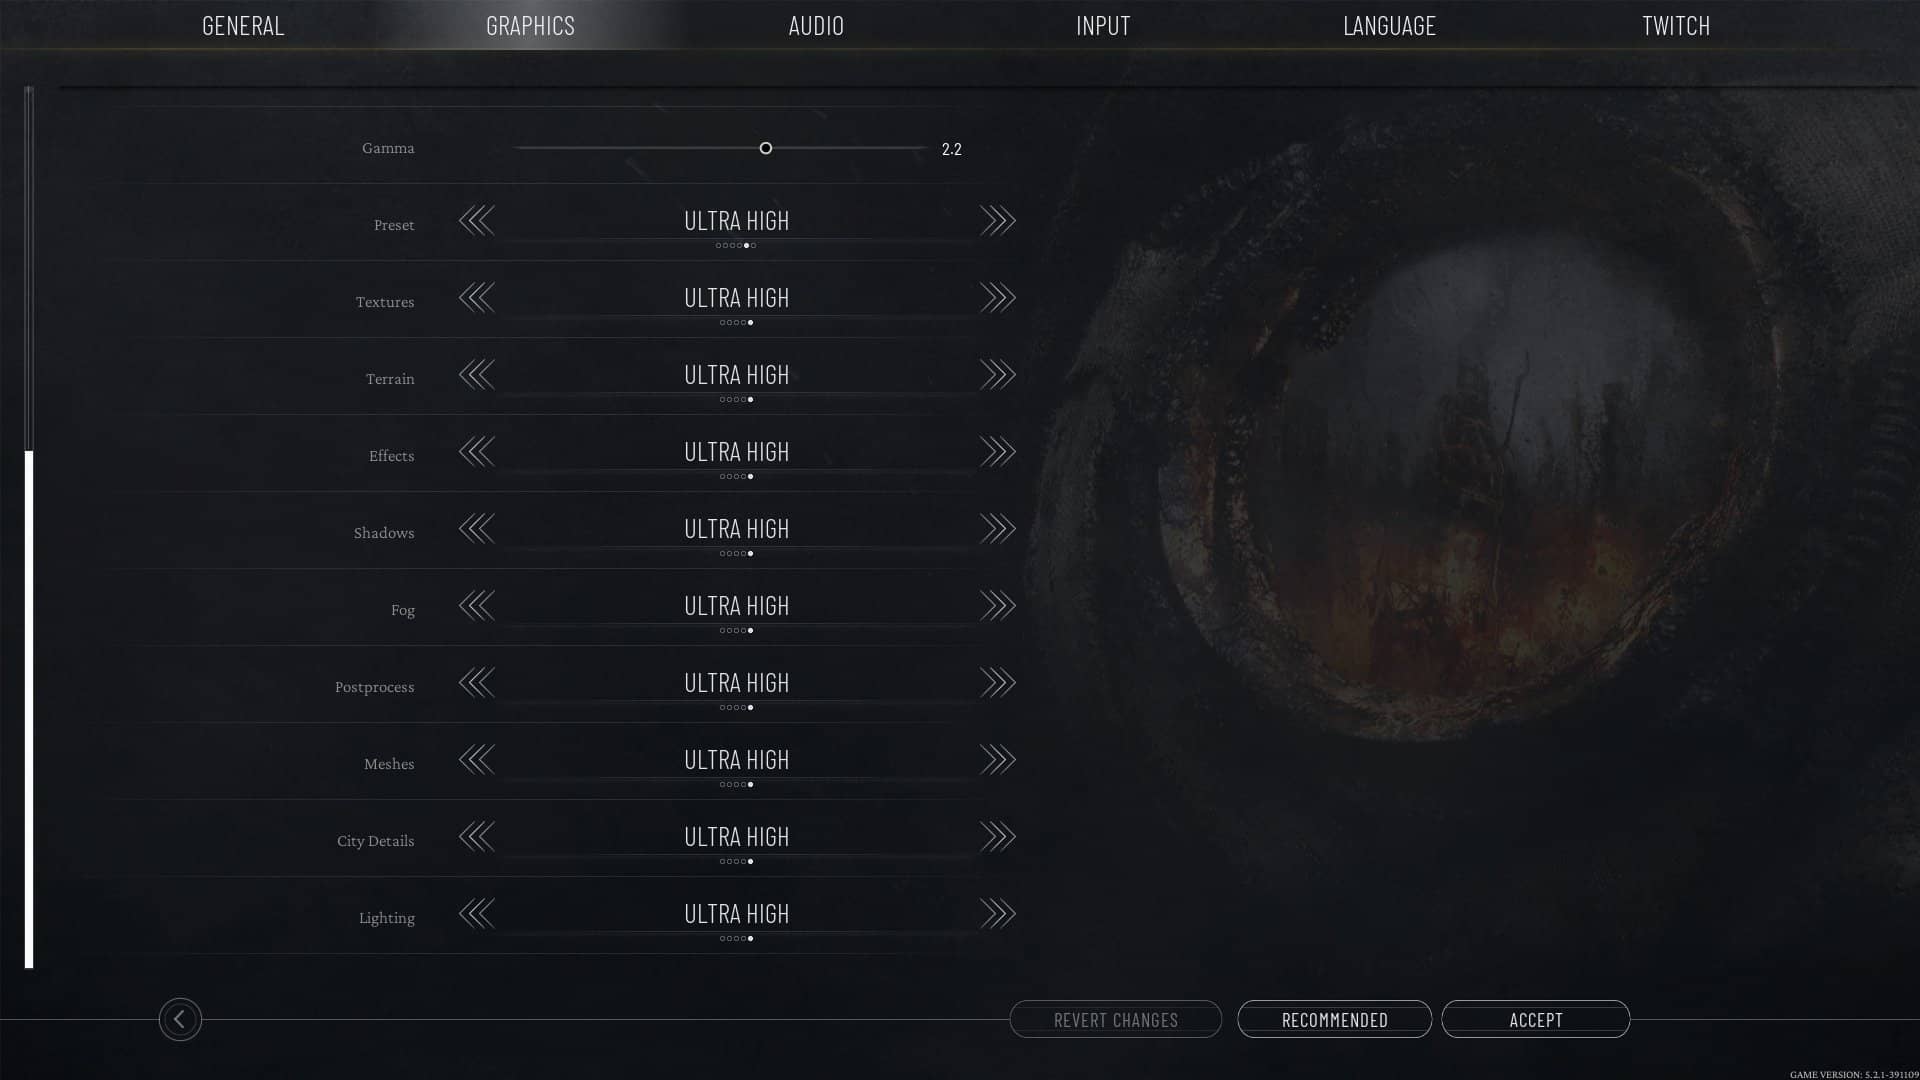Lower the Preset quality with left arrows

[477, 221]
